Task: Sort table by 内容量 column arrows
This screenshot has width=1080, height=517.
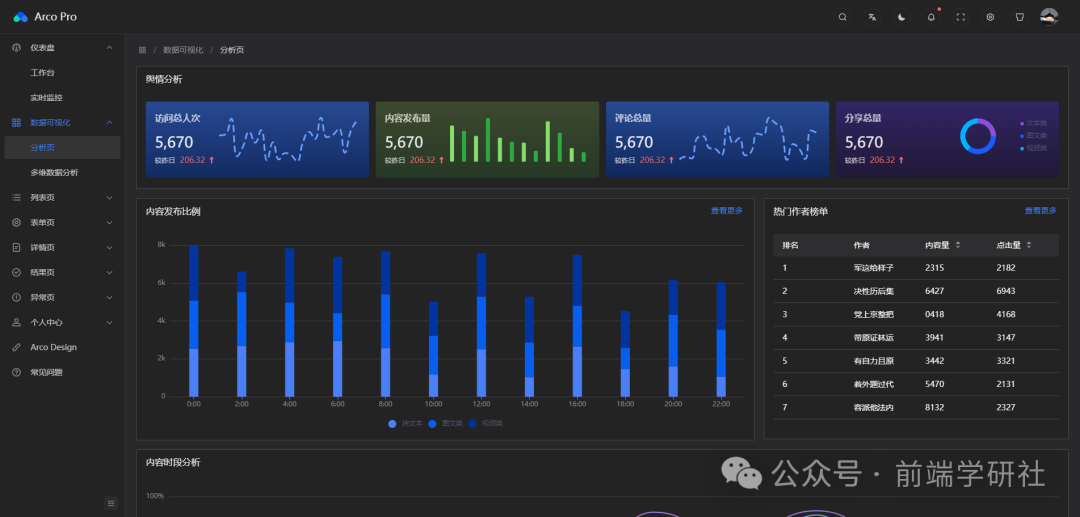Action: [x=957, y=245]
